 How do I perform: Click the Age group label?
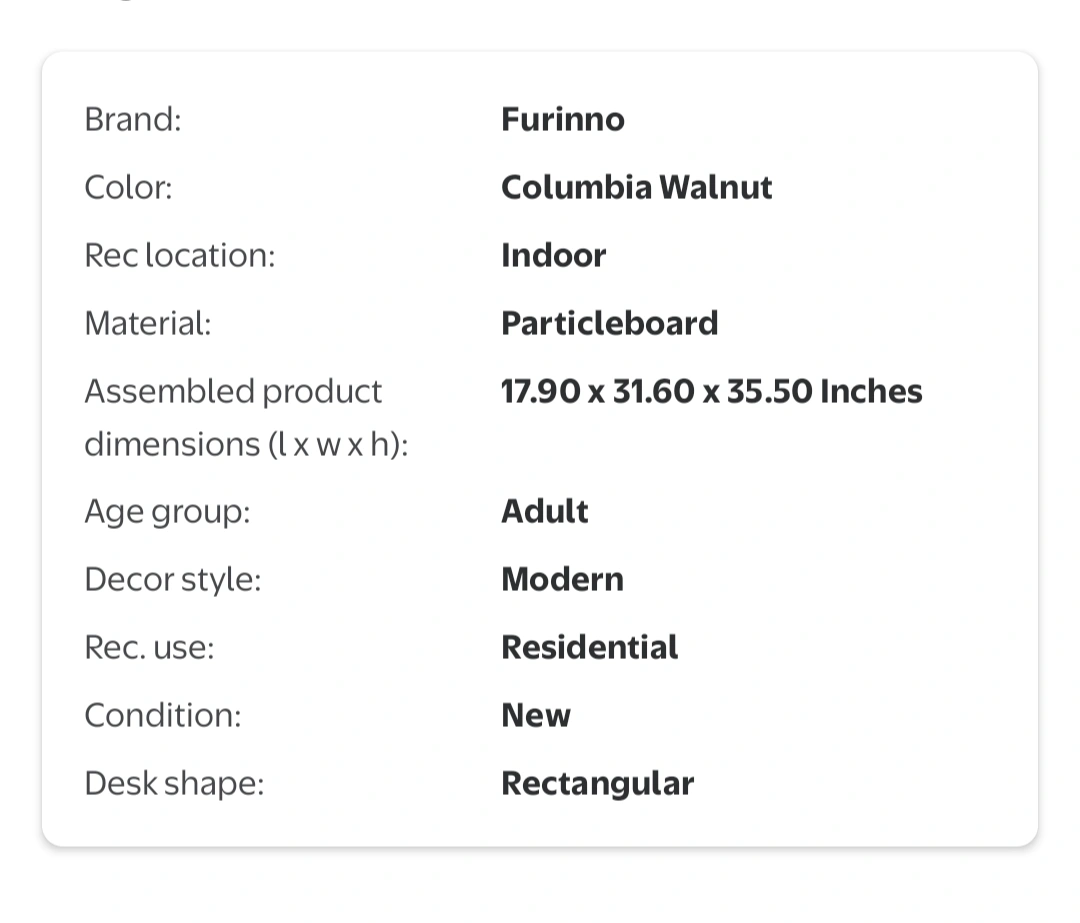167,512
